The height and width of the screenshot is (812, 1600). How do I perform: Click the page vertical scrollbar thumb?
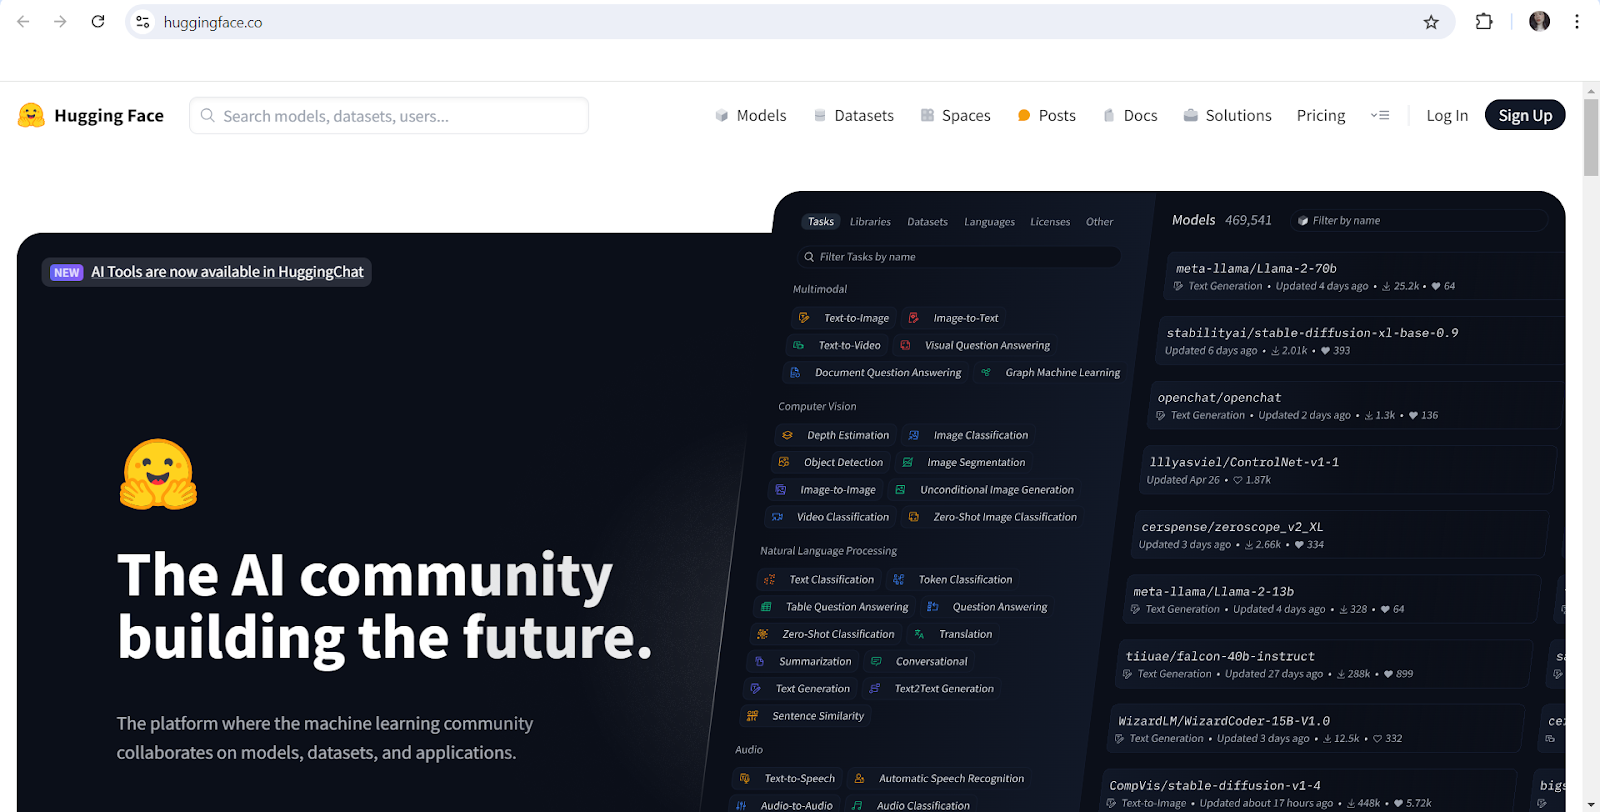click(1591, 137)
